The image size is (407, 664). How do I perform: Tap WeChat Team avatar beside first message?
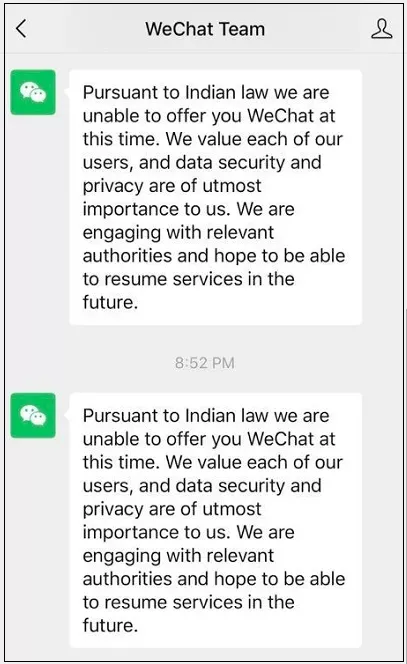pos(33,92)
